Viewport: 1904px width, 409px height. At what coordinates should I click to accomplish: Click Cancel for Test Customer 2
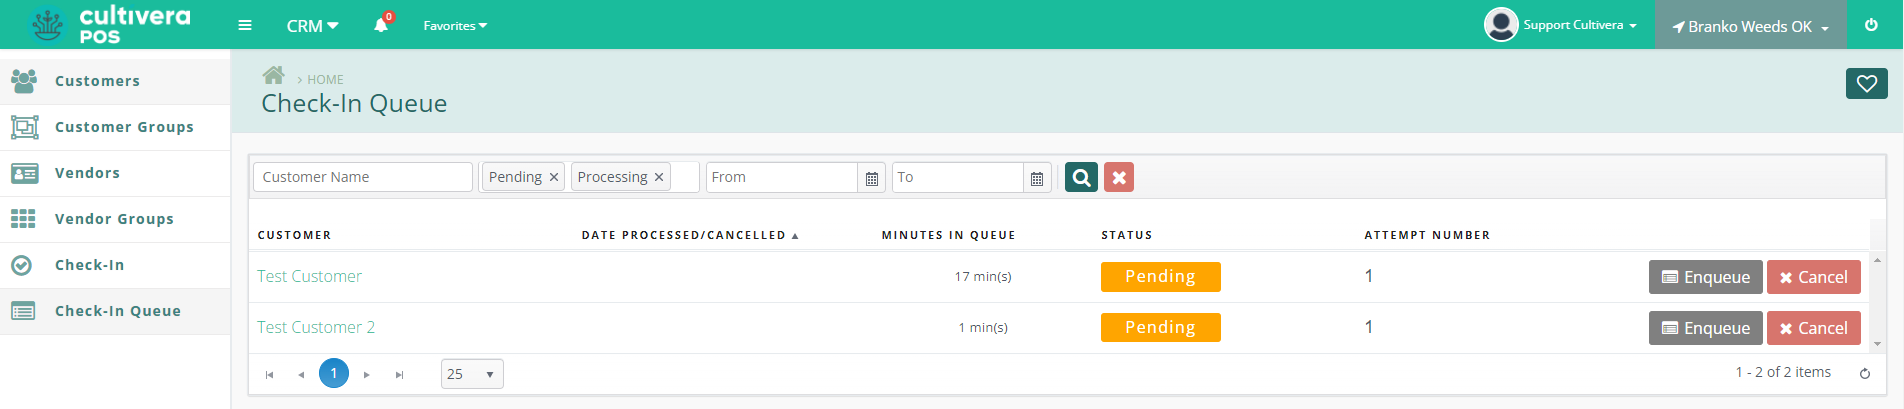point(1813,328)
